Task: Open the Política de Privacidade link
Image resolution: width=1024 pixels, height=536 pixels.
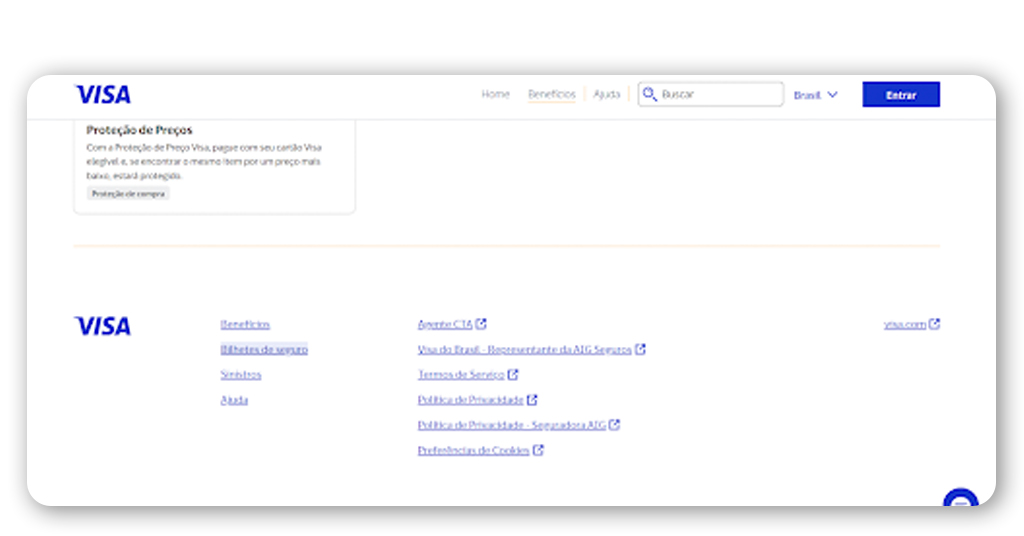Action: click(x=470, y=400)
